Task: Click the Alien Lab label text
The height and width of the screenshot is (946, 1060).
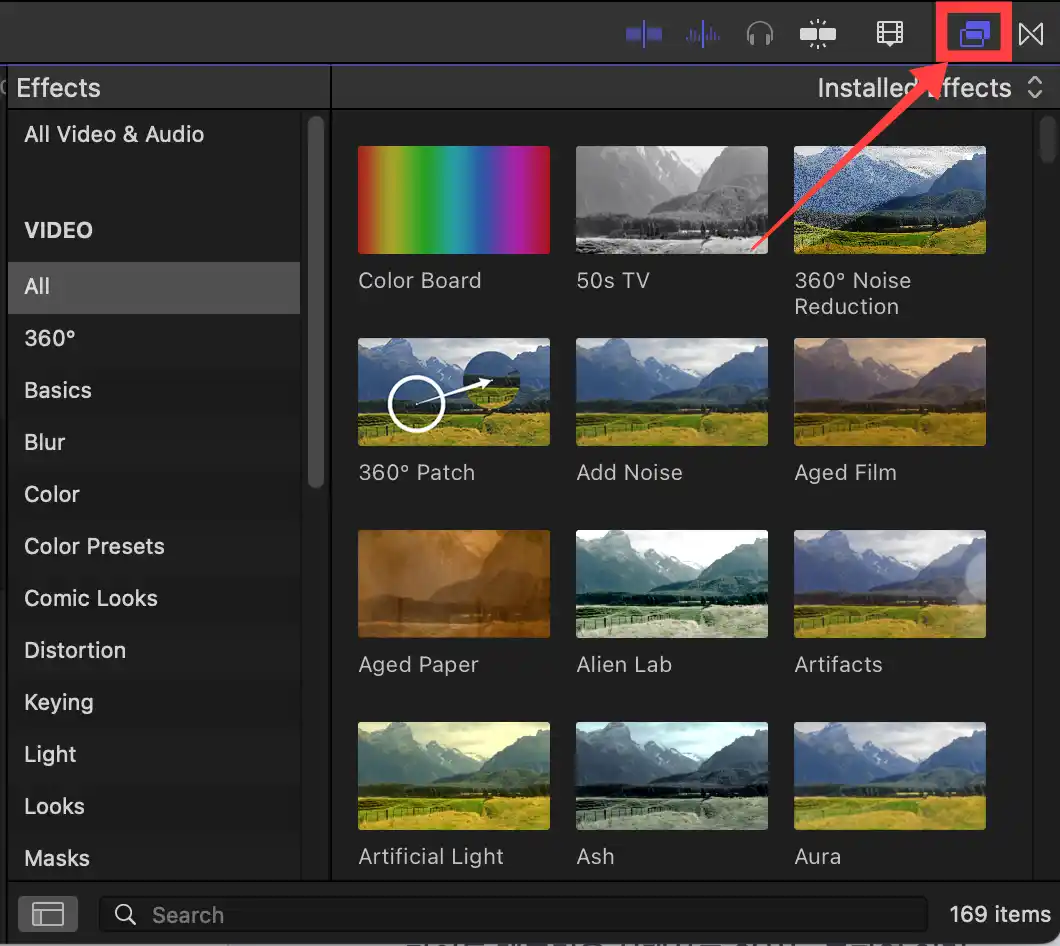Action: (x=624, y=665)
